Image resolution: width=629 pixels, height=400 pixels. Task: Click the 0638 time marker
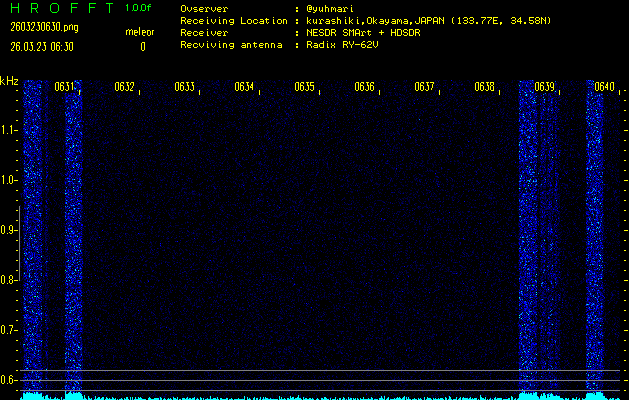[x=484, y=87]
